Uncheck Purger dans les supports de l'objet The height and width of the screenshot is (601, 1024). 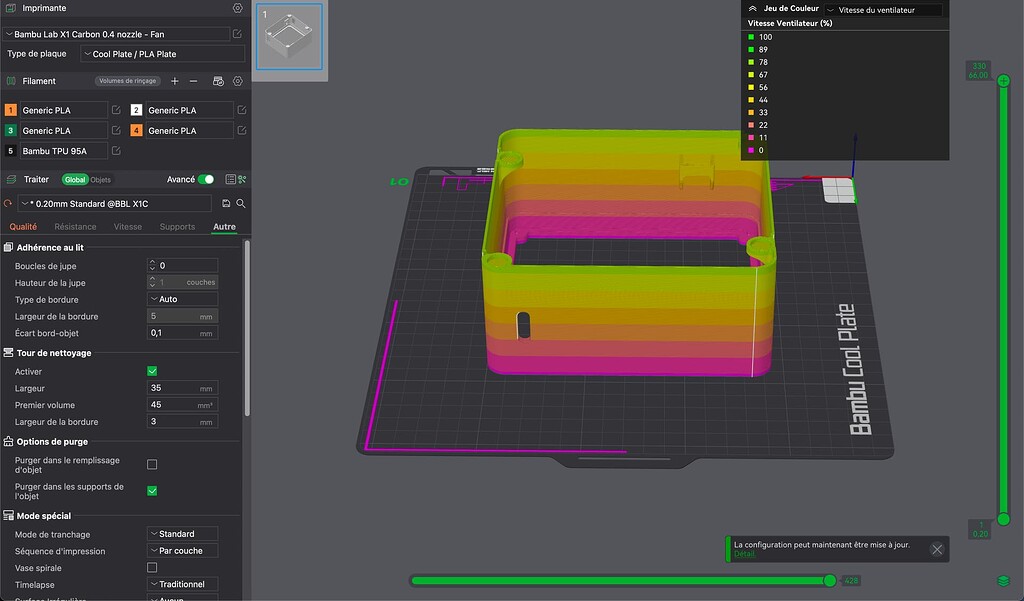(152, 491)
